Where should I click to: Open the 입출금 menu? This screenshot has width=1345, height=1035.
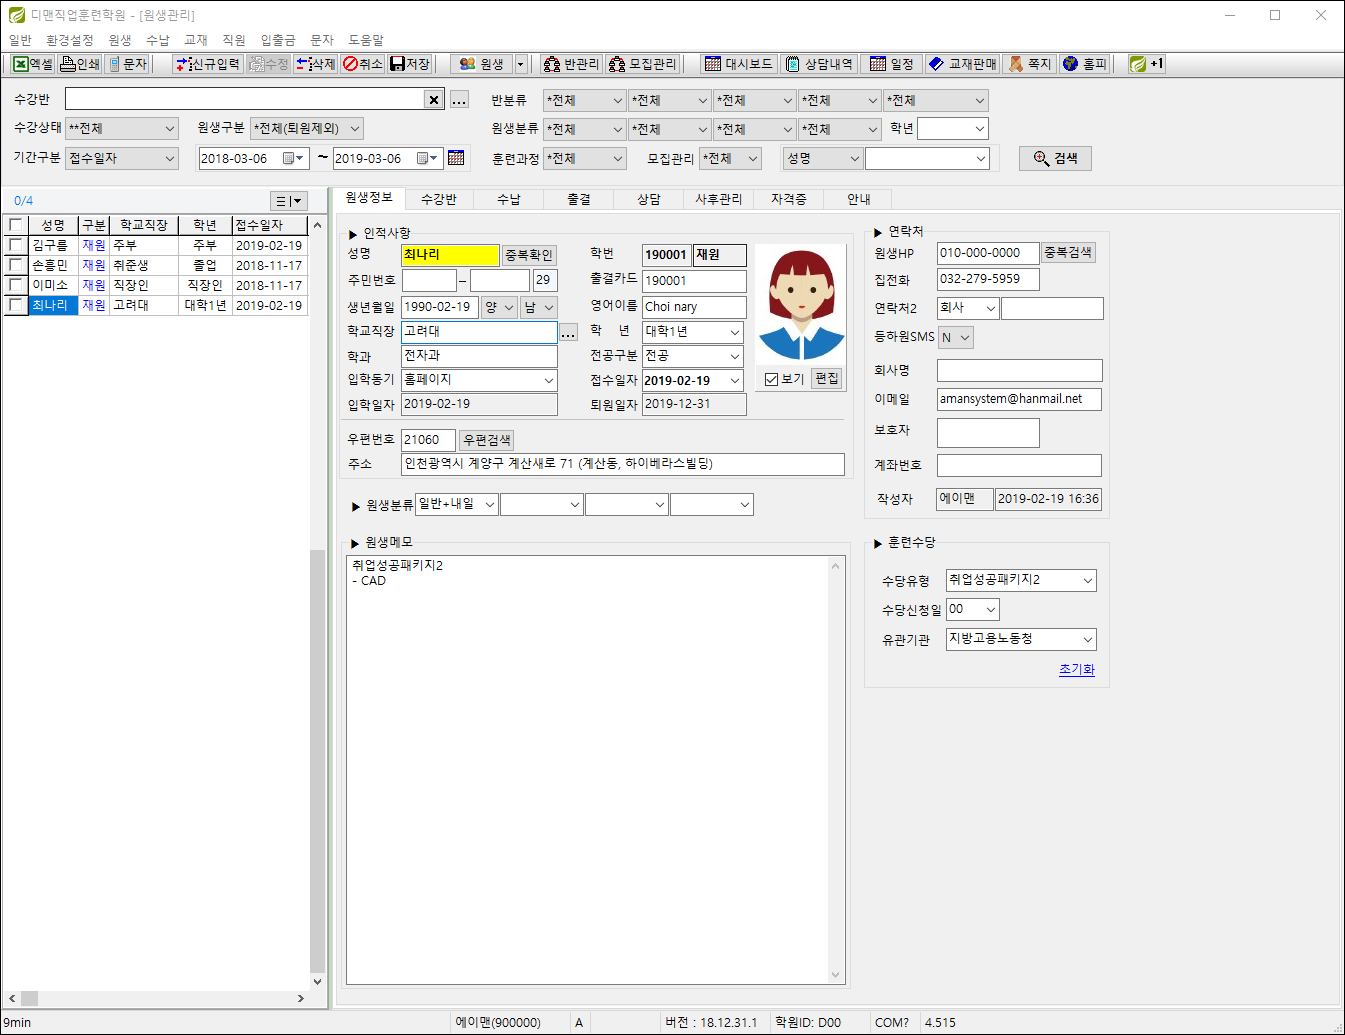pos(278,40)
